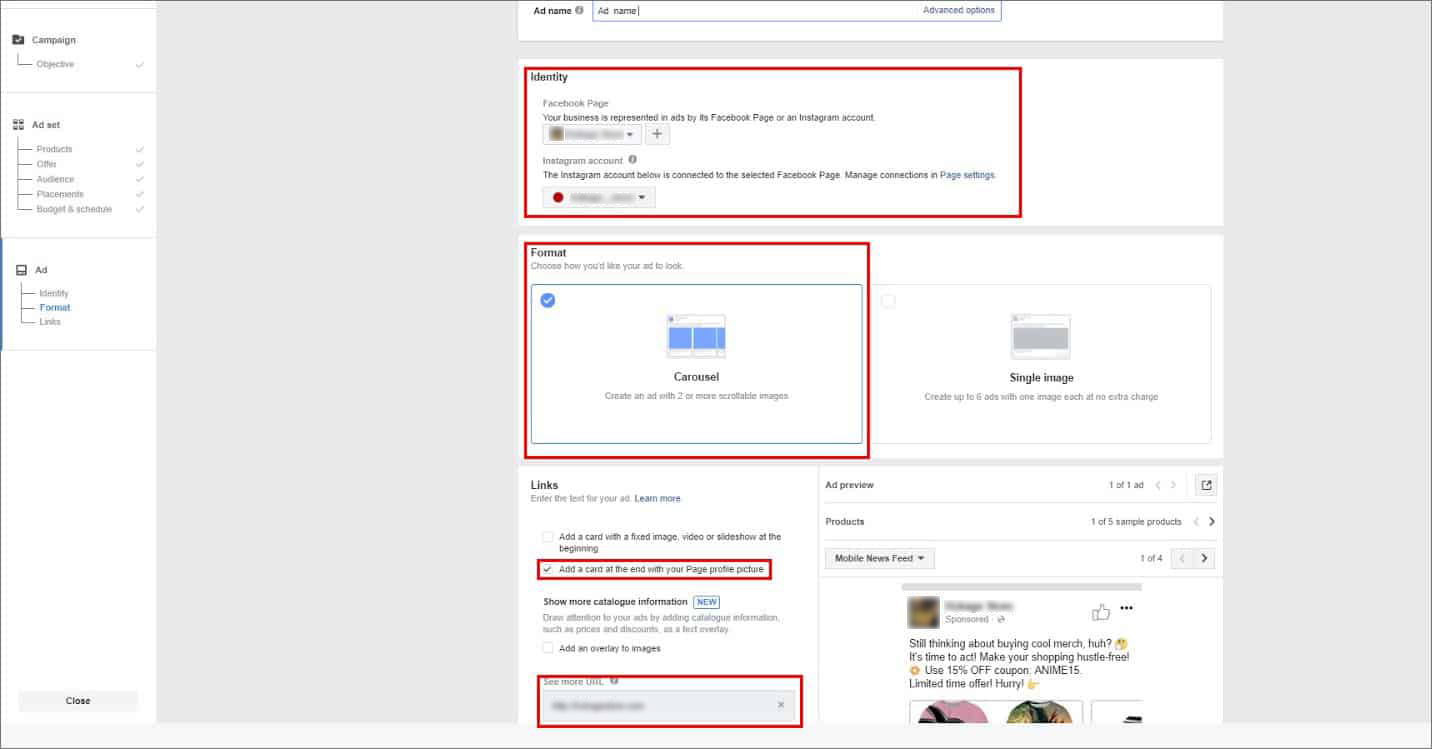Click the Close button
Image resolution: width=1432 pixels, height=749 pixels.
78,701
